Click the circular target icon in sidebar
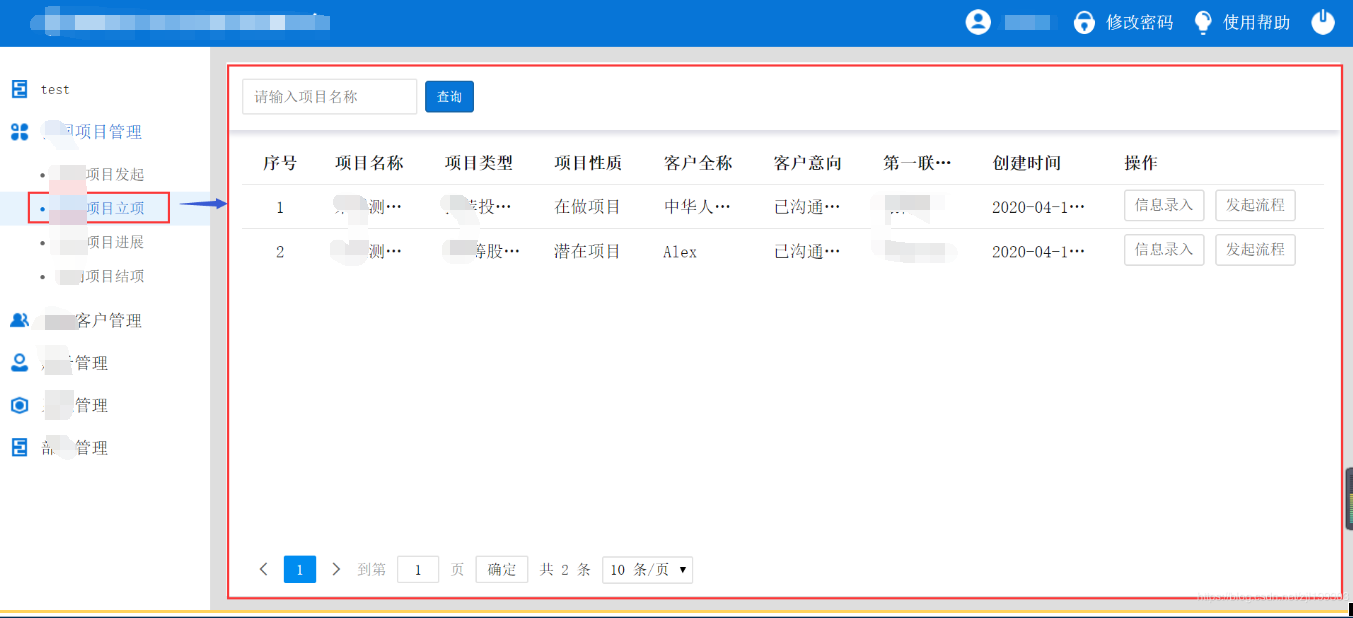 coord(19,404)
